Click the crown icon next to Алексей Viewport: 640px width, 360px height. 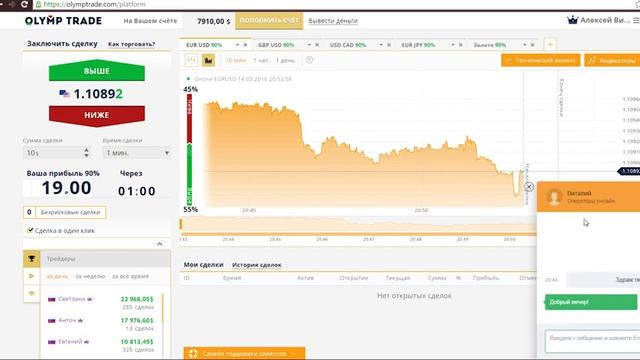(573, 20)
